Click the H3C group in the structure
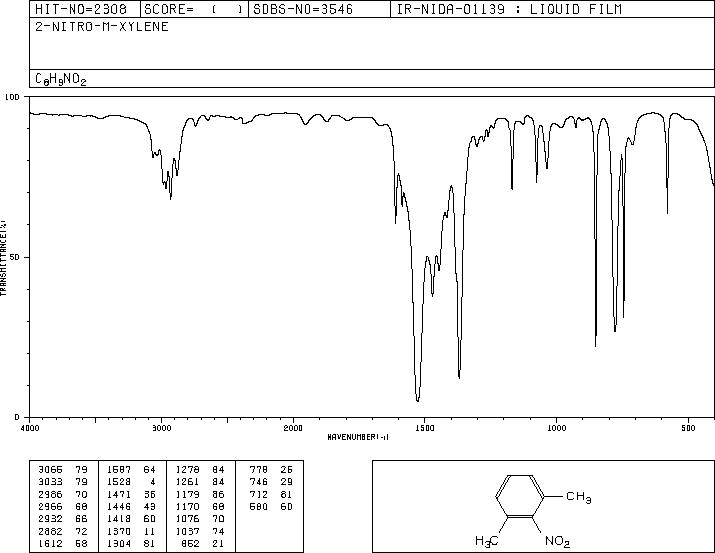 (x=487, y=541)
